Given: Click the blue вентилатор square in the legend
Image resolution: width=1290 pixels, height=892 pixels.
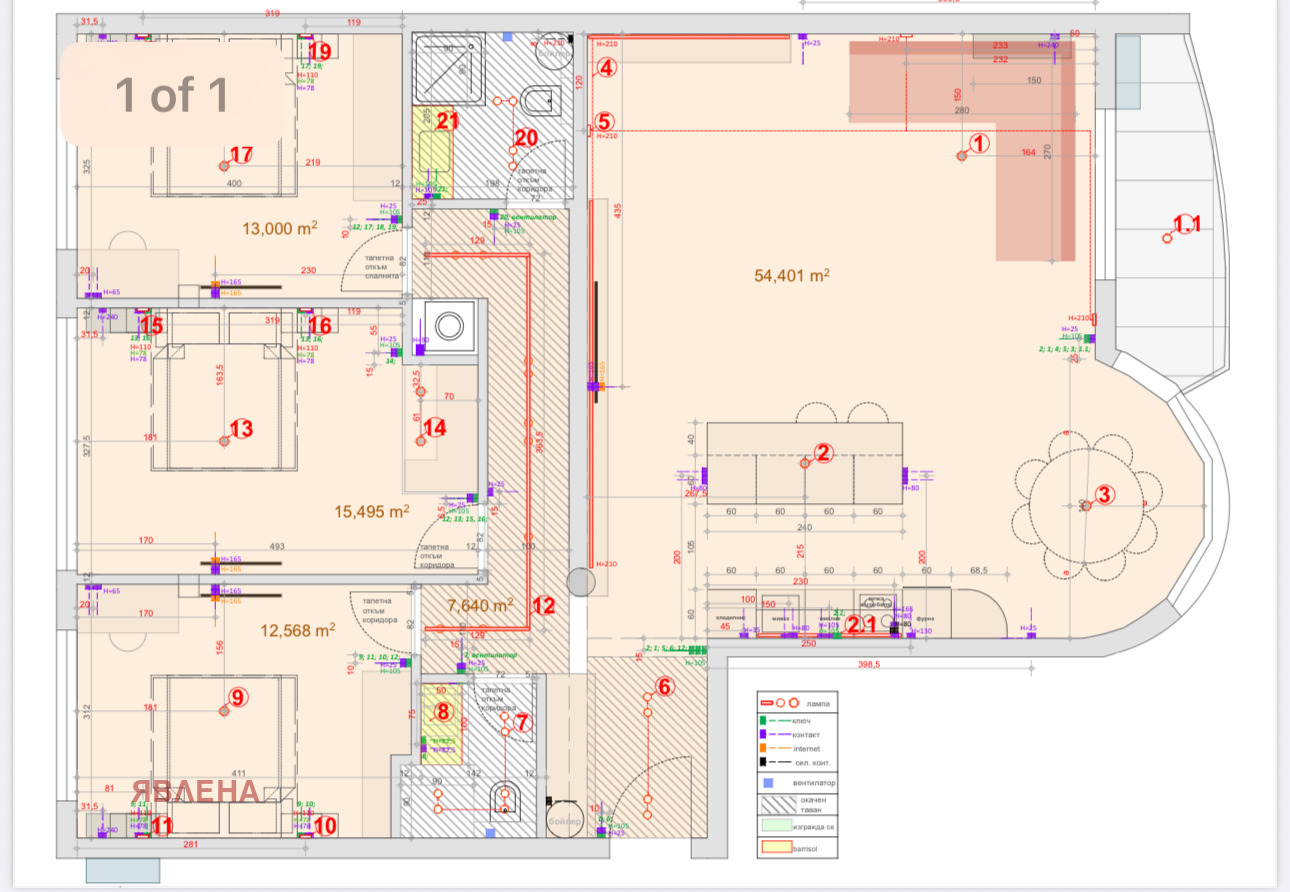Looking at the screenshot, I should (769, 783).
